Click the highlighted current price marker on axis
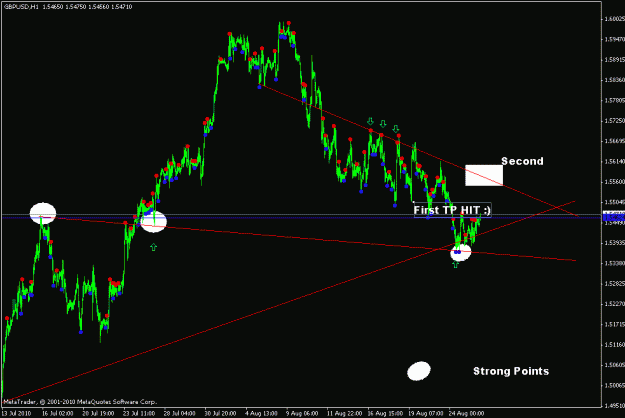The height and width of the screenshot is (418, 625). (x=614, y=217)
